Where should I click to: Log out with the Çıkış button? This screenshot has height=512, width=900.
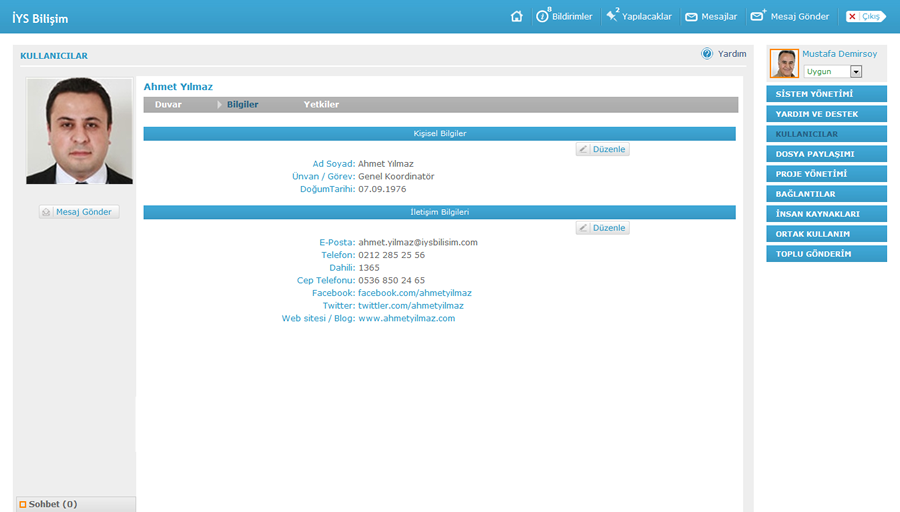click(865, 17)
